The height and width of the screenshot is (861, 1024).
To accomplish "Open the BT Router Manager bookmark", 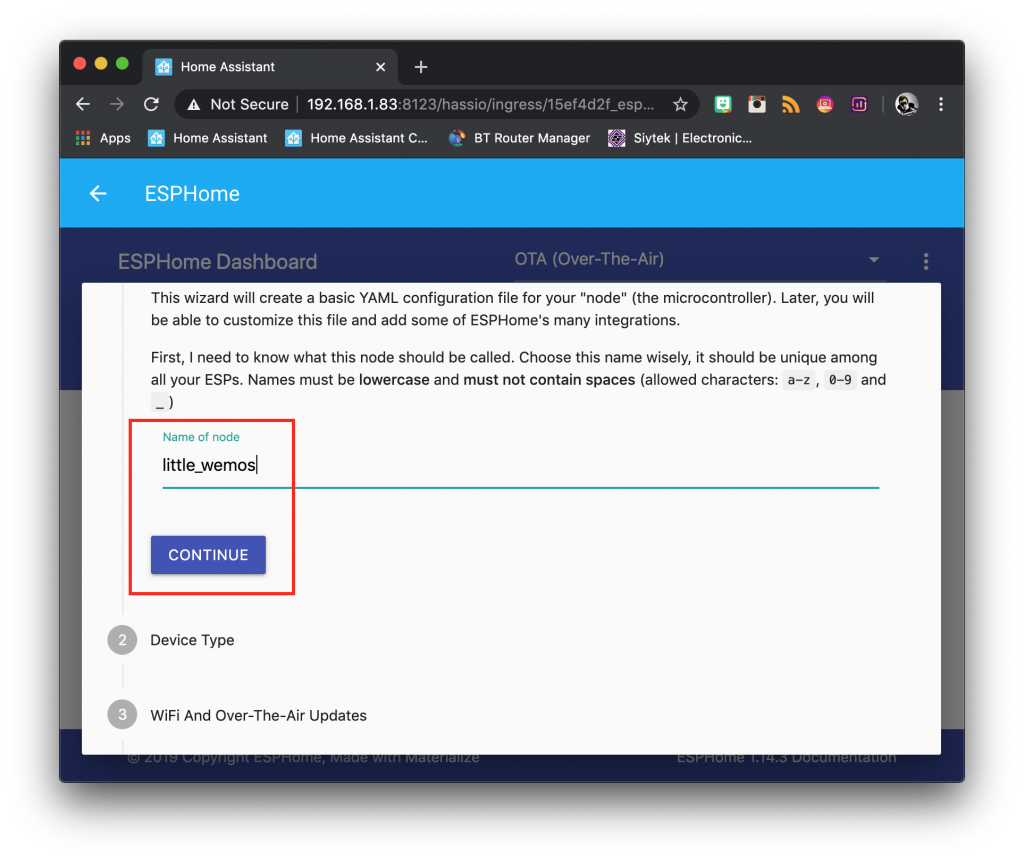I will point(519,138).
